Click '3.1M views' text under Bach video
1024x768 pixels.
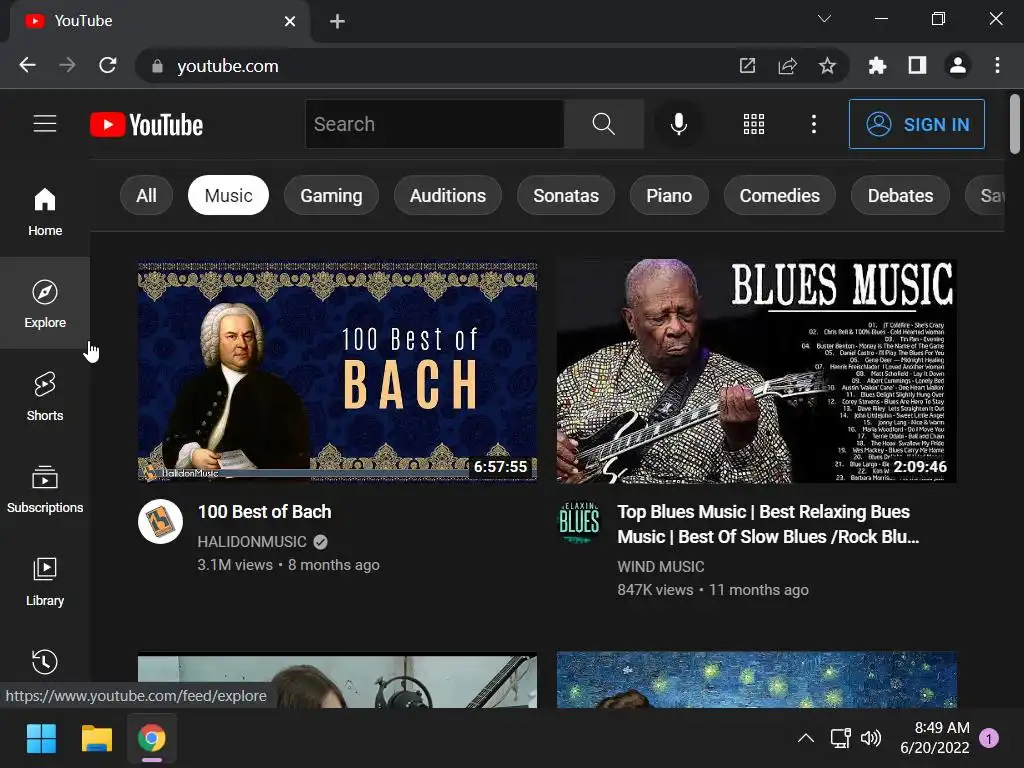click(235, 565)
